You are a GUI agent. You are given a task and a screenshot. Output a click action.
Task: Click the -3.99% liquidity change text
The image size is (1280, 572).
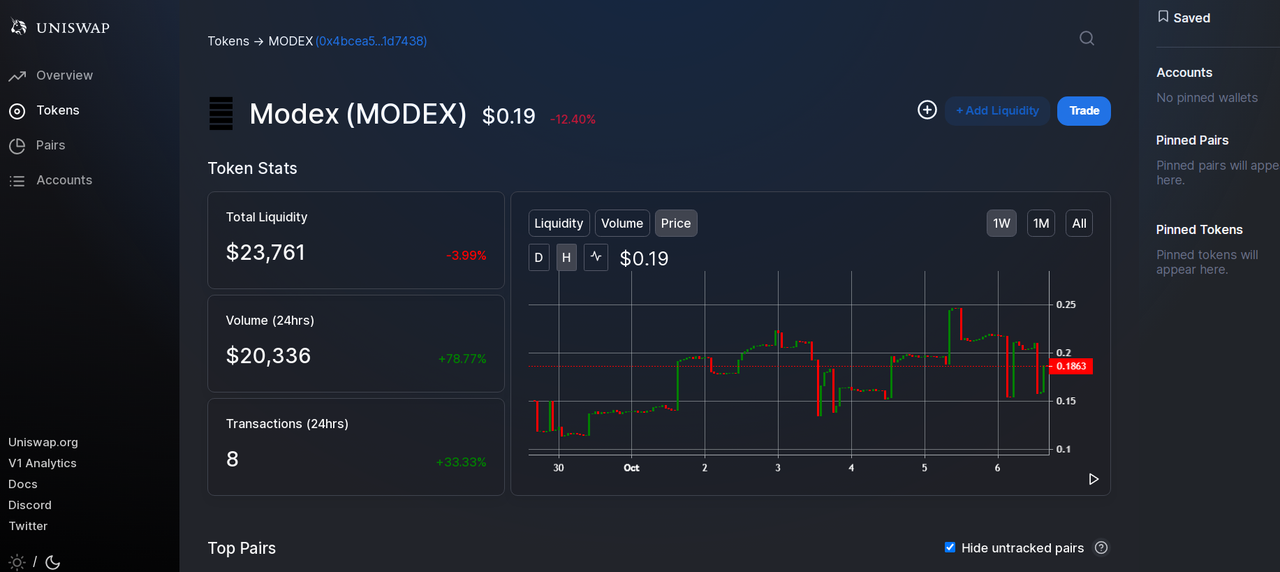466,255
